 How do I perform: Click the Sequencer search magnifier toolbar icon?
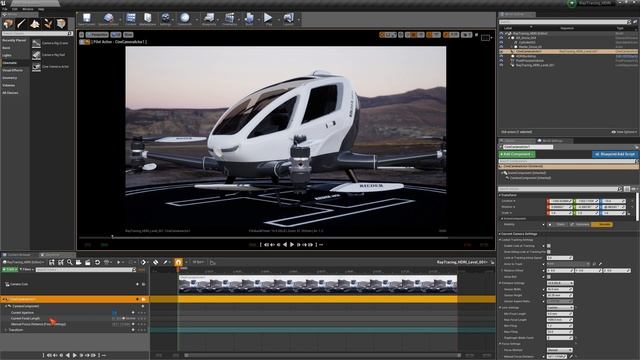point(70,262)
